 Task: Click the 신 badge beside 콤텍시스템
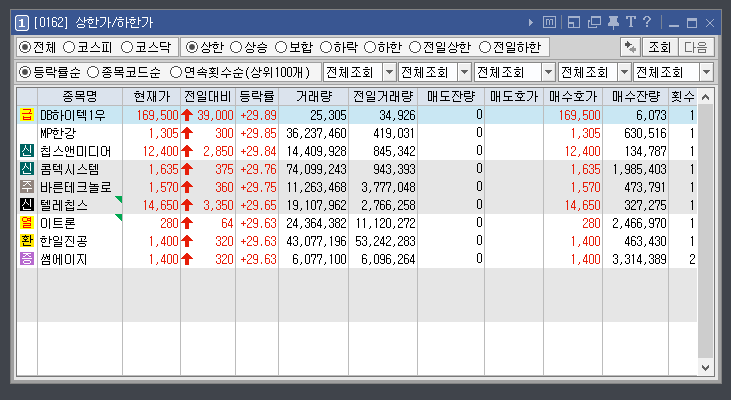[x=27, y=169]
